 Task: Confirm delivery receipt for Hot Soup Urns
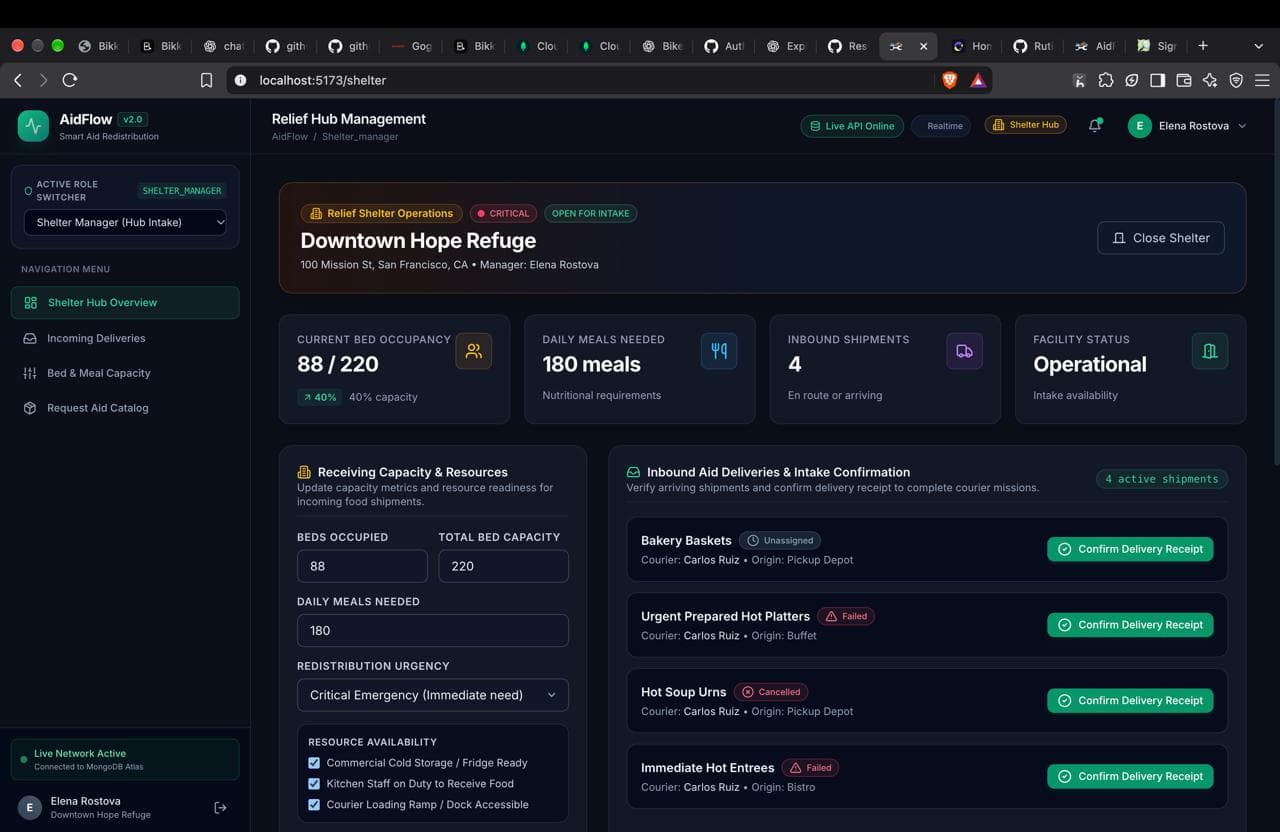(x=1130, y=701)
